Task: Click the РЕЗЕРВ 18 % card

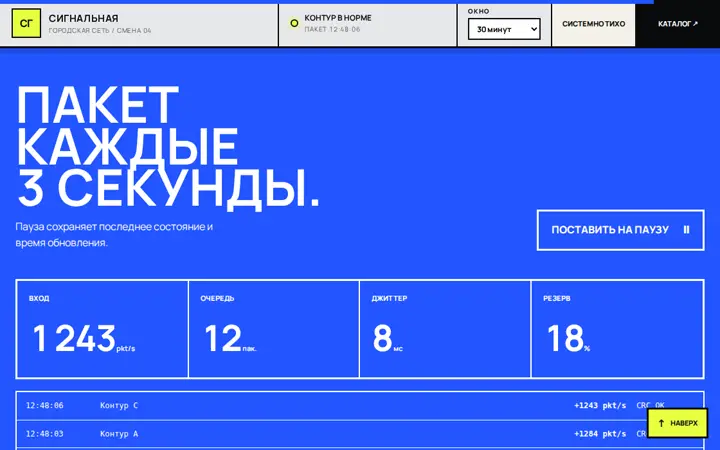Action: pos(617,329)
